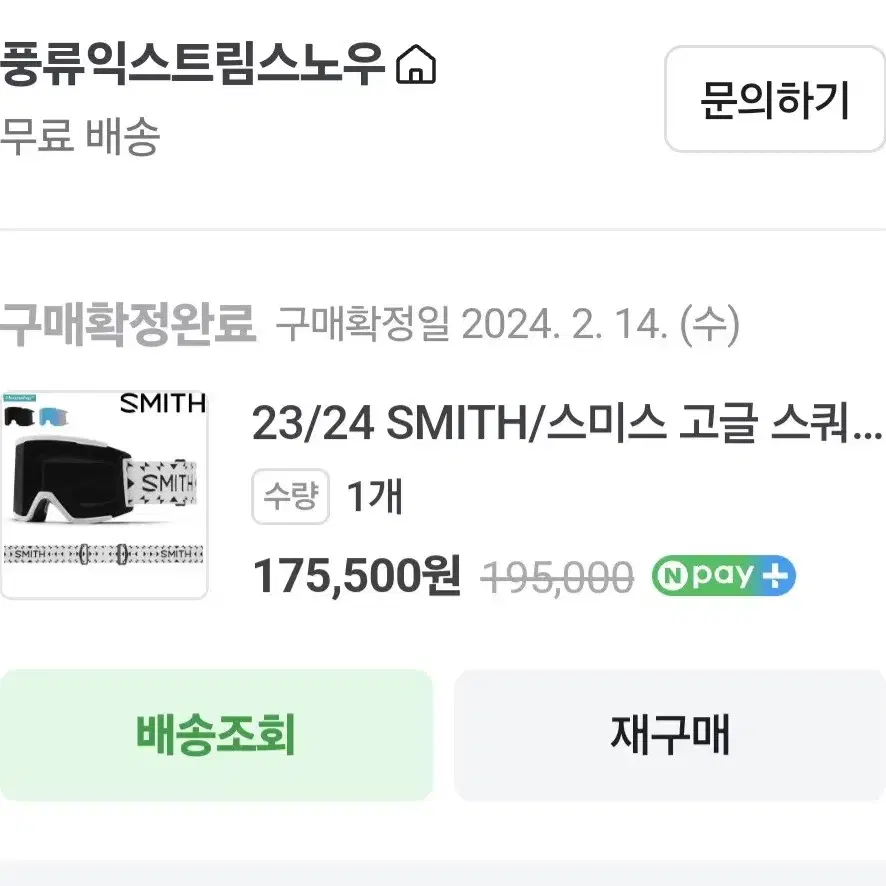Click the goggle strap strip in product image

(x=103, y=554)
